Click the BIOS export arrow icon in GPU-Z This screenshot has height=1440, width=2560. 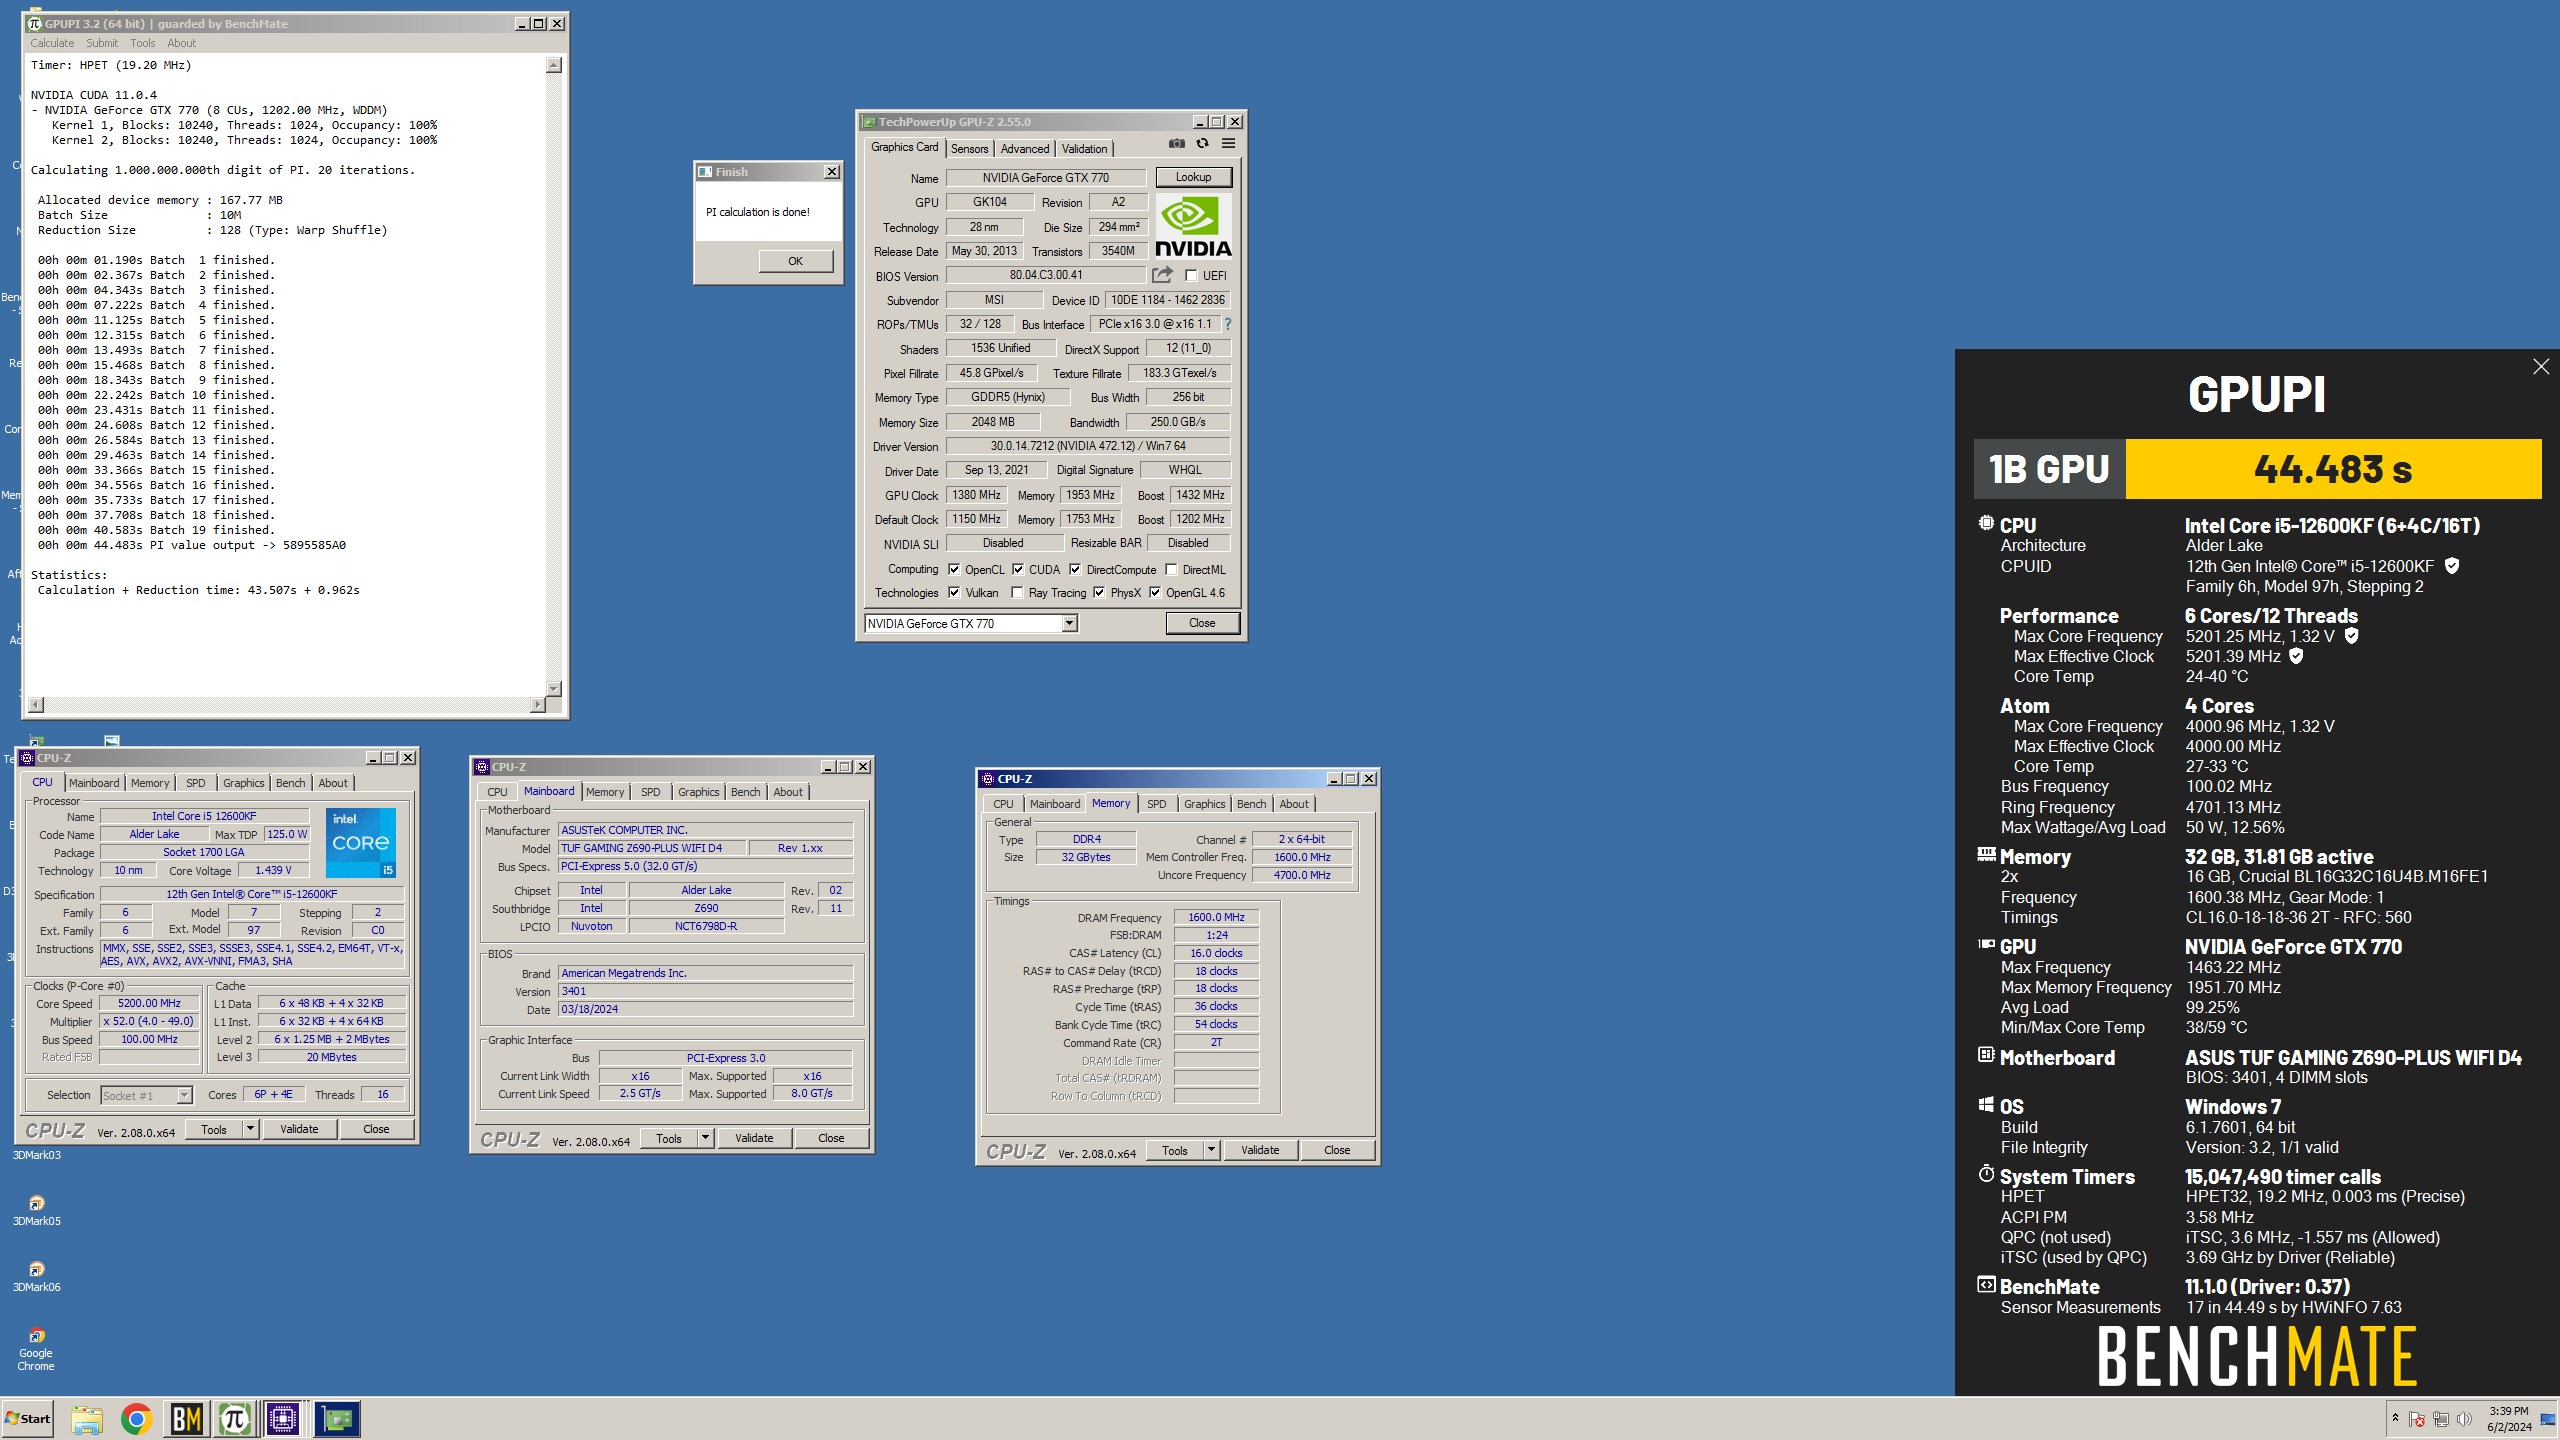pos(1162,275)
